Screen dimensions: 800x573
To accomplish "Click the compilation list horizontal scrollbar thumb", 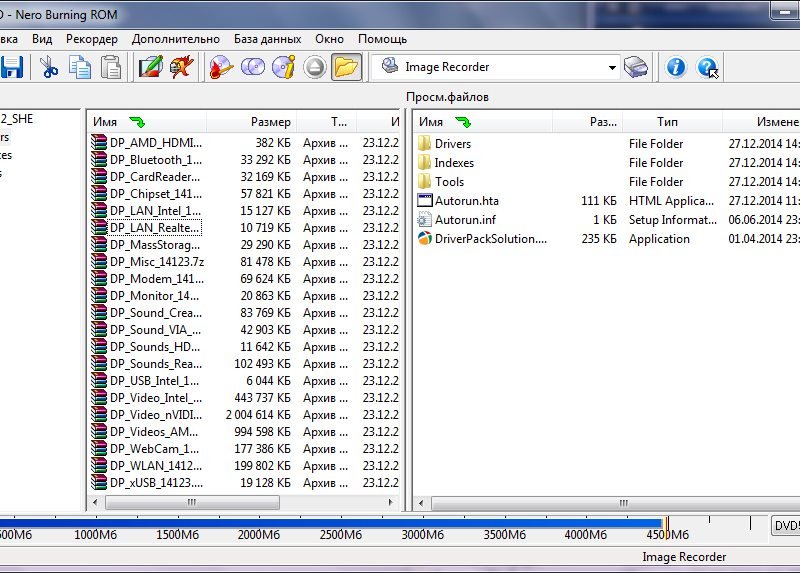I will click(x=192, y=503).
